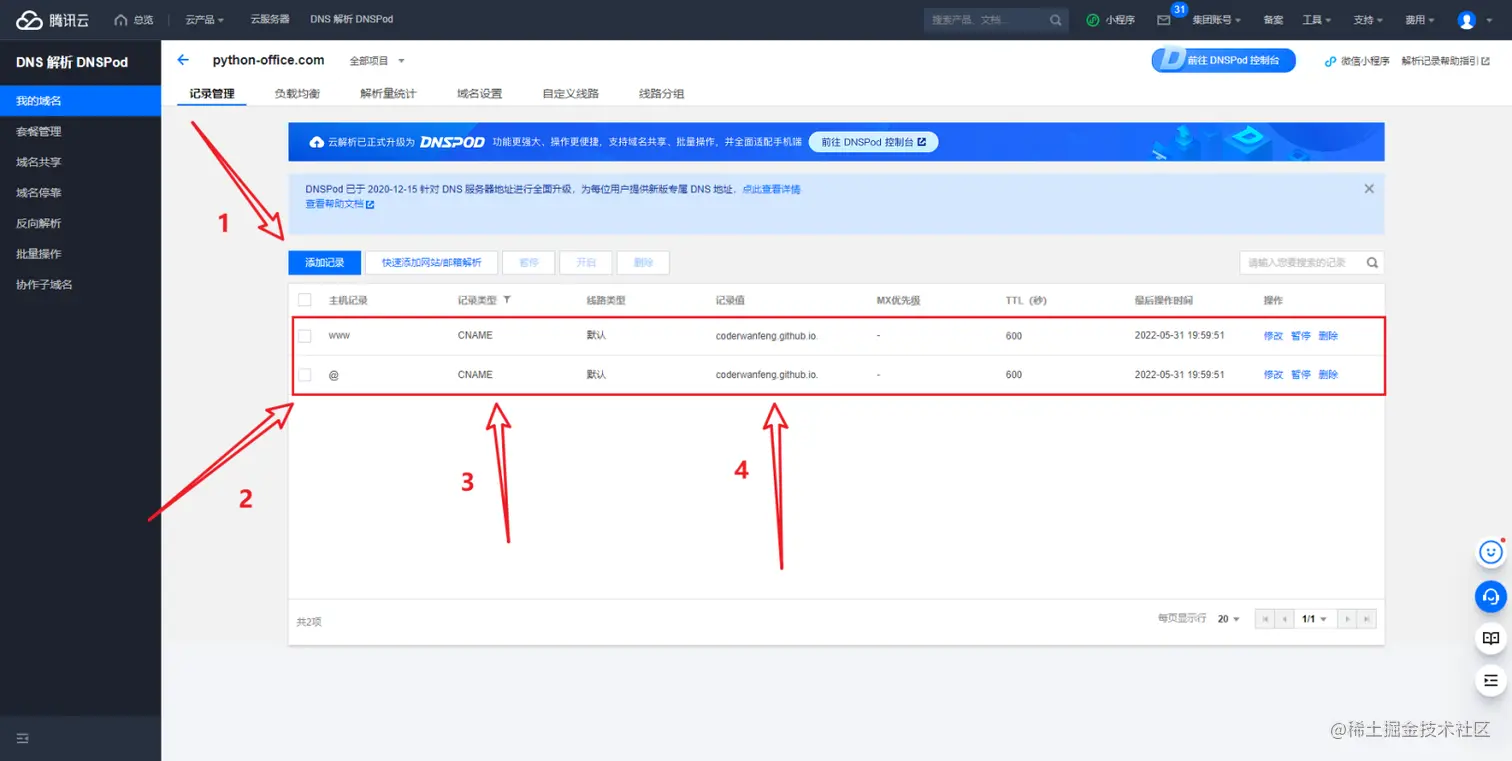Expand the 全部项目 project selector
This screenshot has width=1512, height=761.
[x=377, y=61]
